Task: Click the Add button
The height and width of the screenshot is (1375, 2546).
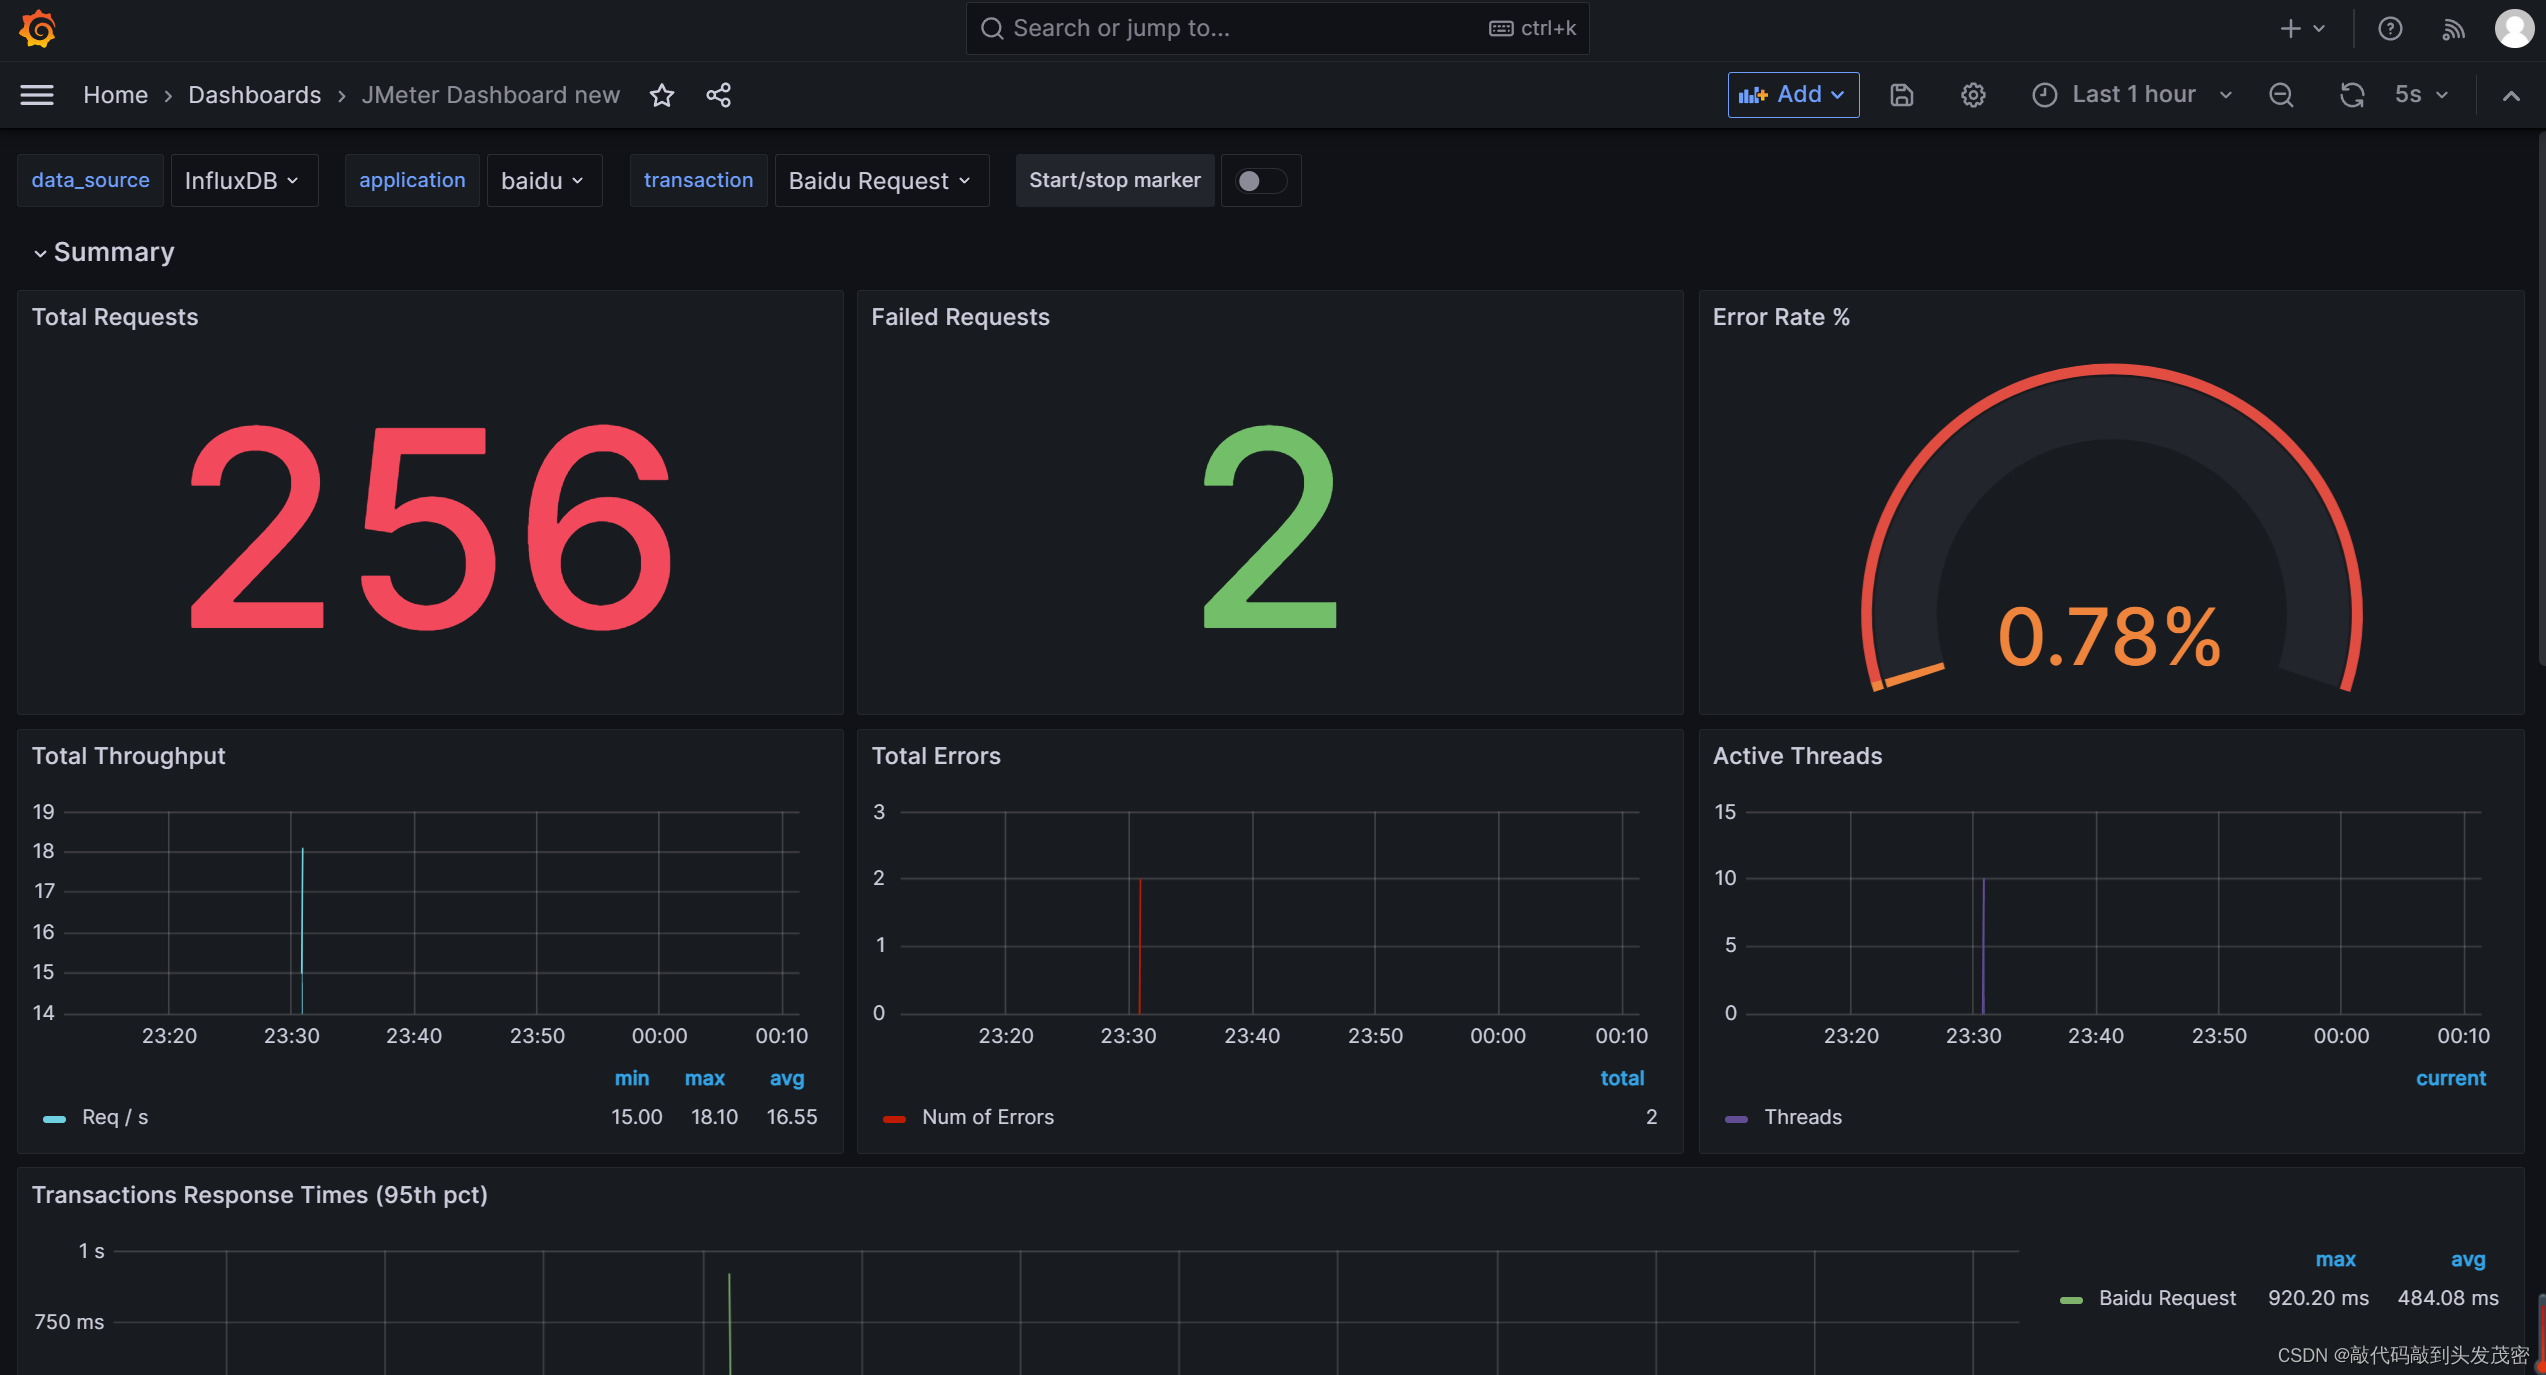Action: click(x=1792, y=95)
